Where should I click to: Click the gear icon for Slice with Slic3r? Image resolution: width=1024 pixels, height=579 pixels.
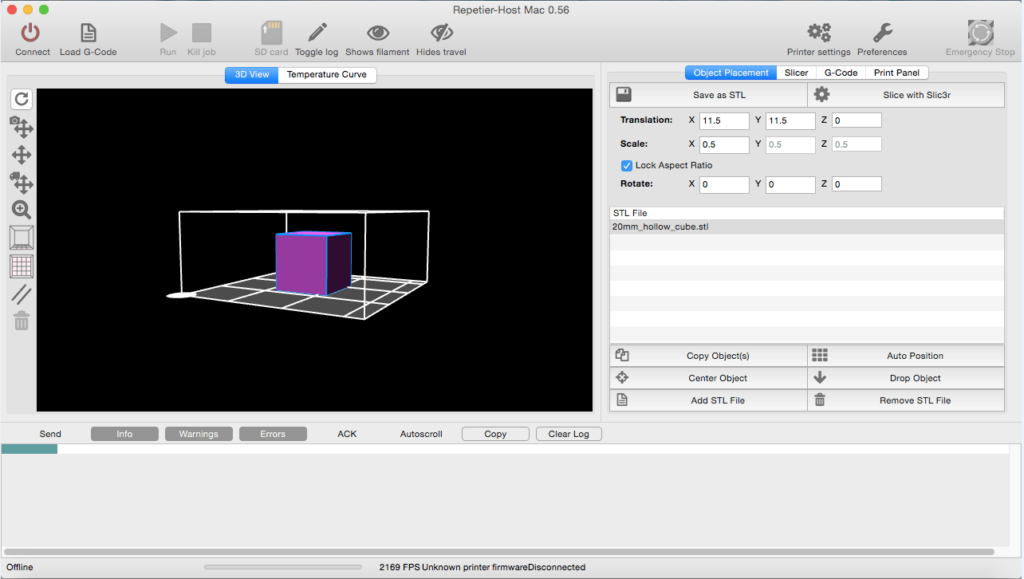pos(822,95)
